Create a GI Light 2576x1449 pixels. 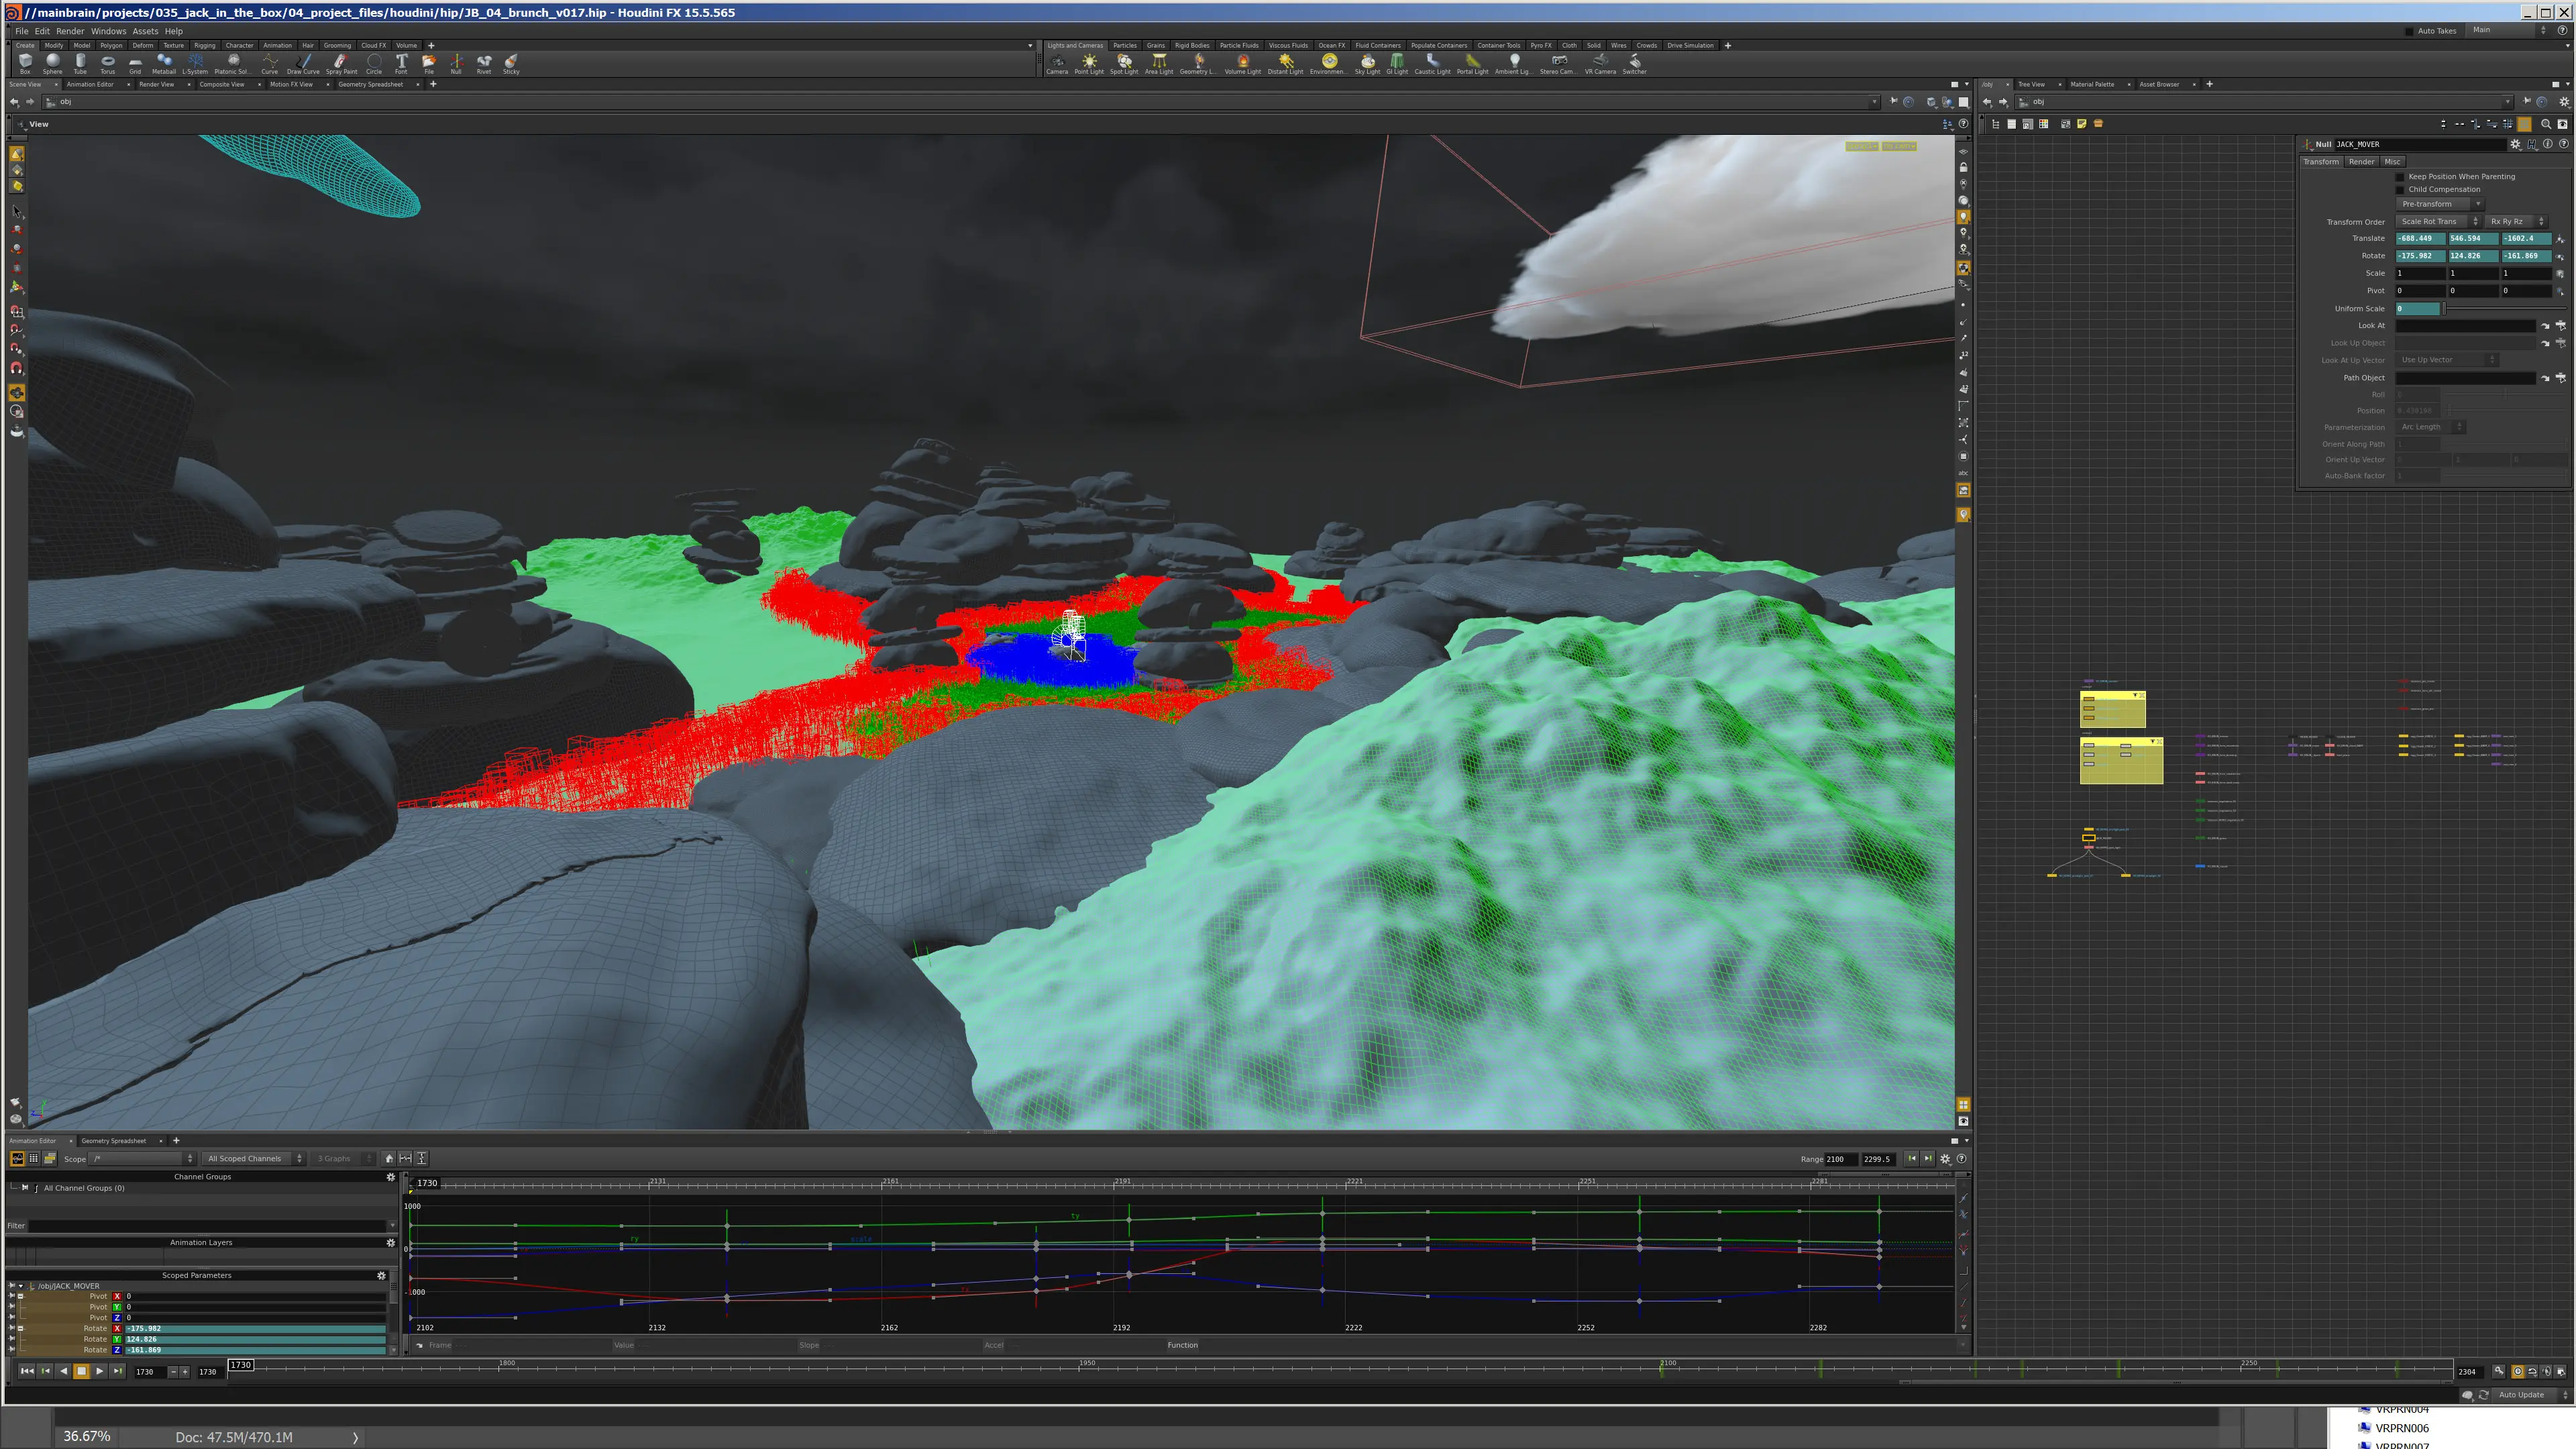[x=1397, y=64]
